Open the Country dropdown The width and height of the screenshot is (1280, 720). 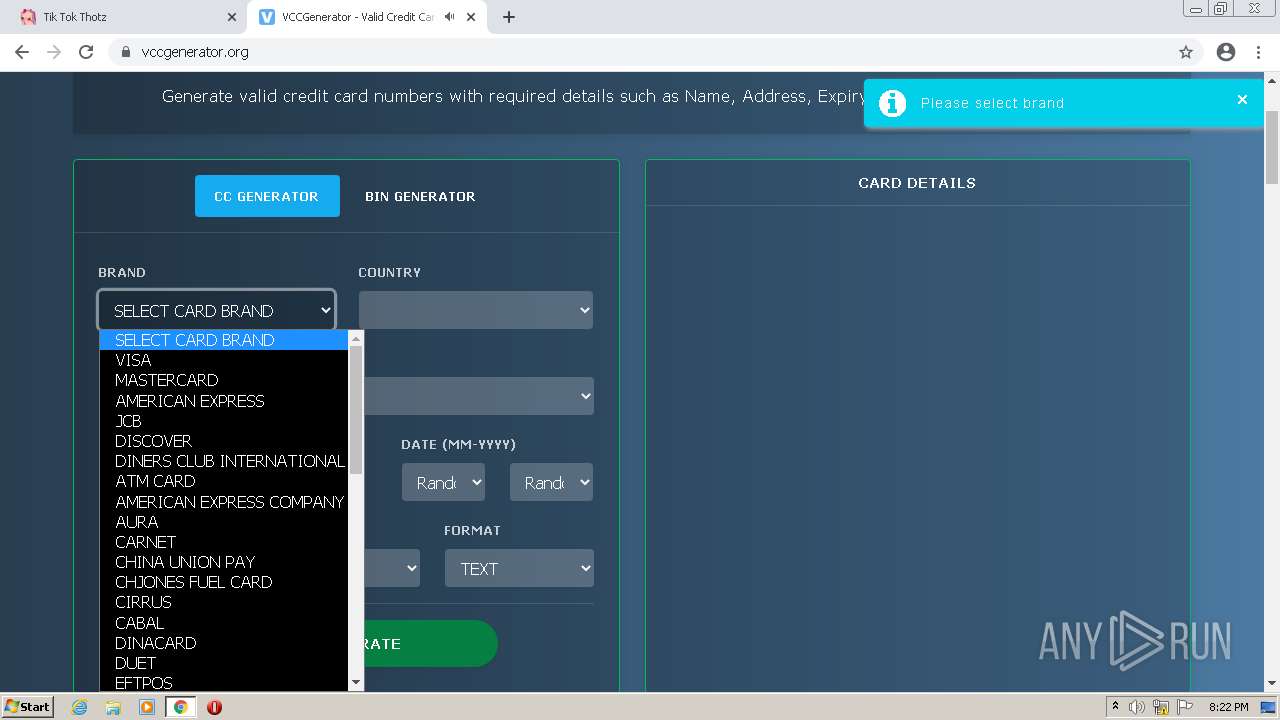click(x=476, y=310)
